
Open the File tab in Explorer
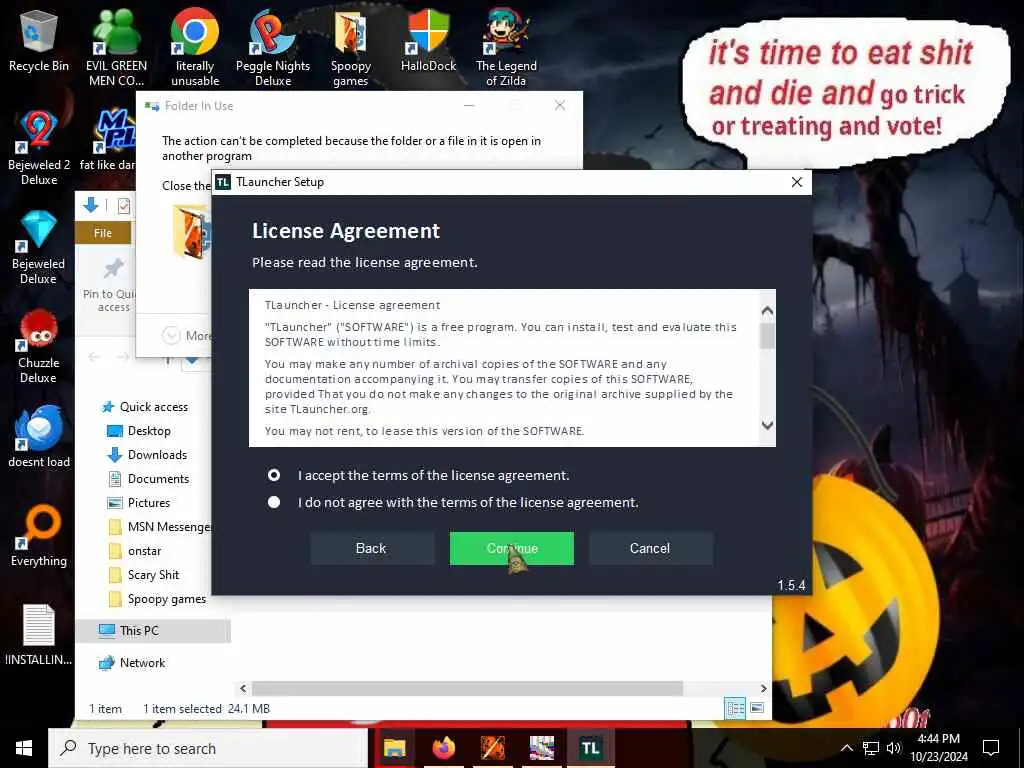103,233
